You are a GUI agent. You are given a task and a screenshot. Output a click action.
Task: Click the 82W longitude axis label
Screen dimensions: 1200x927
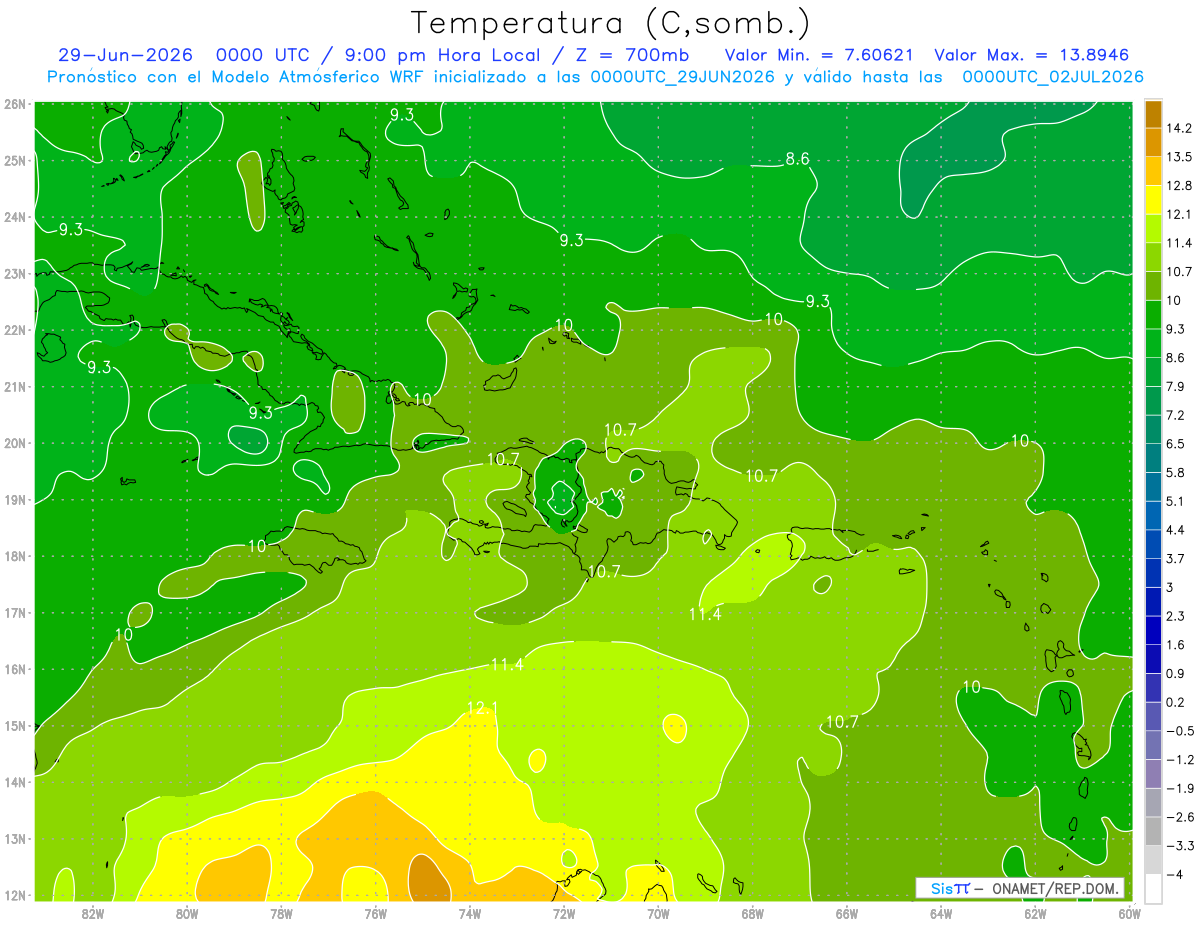[92, 913]
